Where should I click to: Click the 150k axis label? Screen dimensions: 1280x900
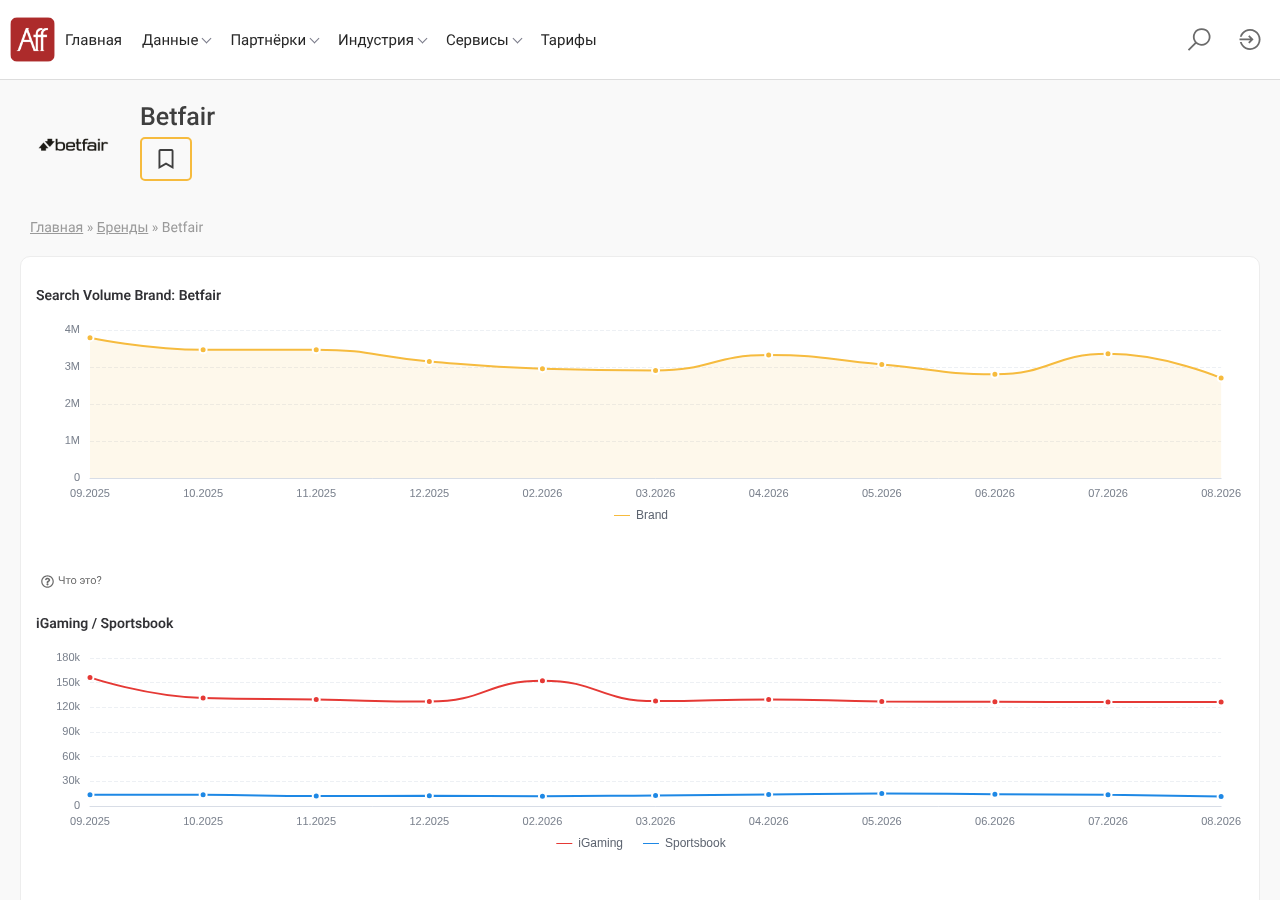pyautogui.click(x=68, y=682)
